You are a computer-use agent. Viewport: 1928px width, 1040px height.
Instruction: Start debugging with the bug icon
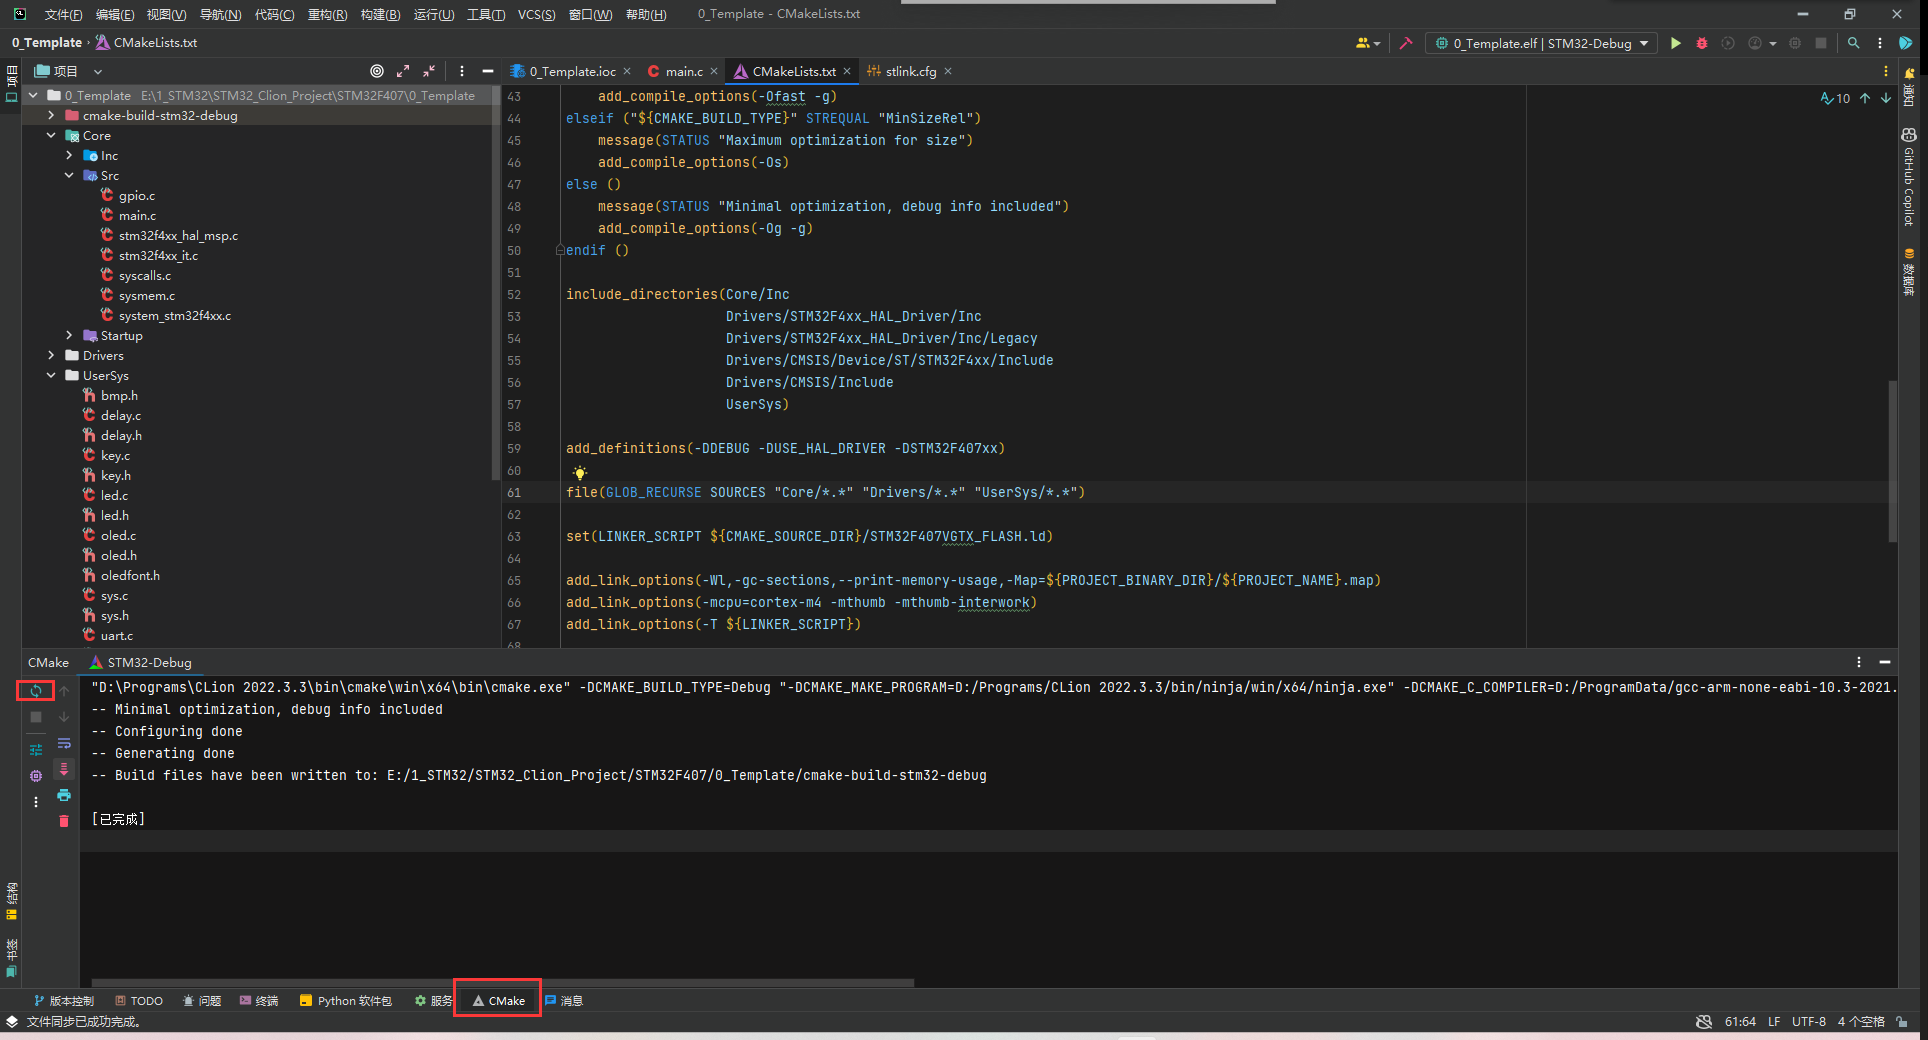click(x=1701, y=43)
